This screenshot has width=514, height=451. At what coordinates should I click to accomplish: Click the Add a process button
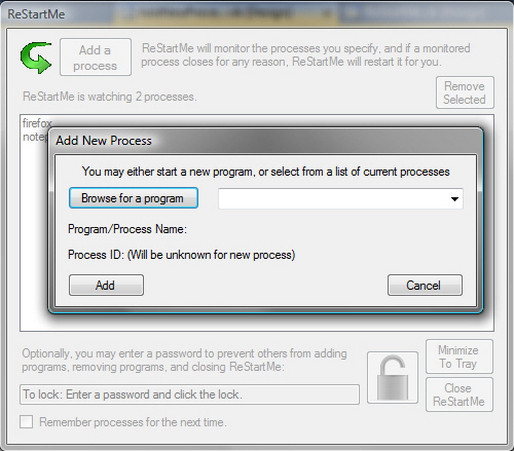(x=95, y=57)
